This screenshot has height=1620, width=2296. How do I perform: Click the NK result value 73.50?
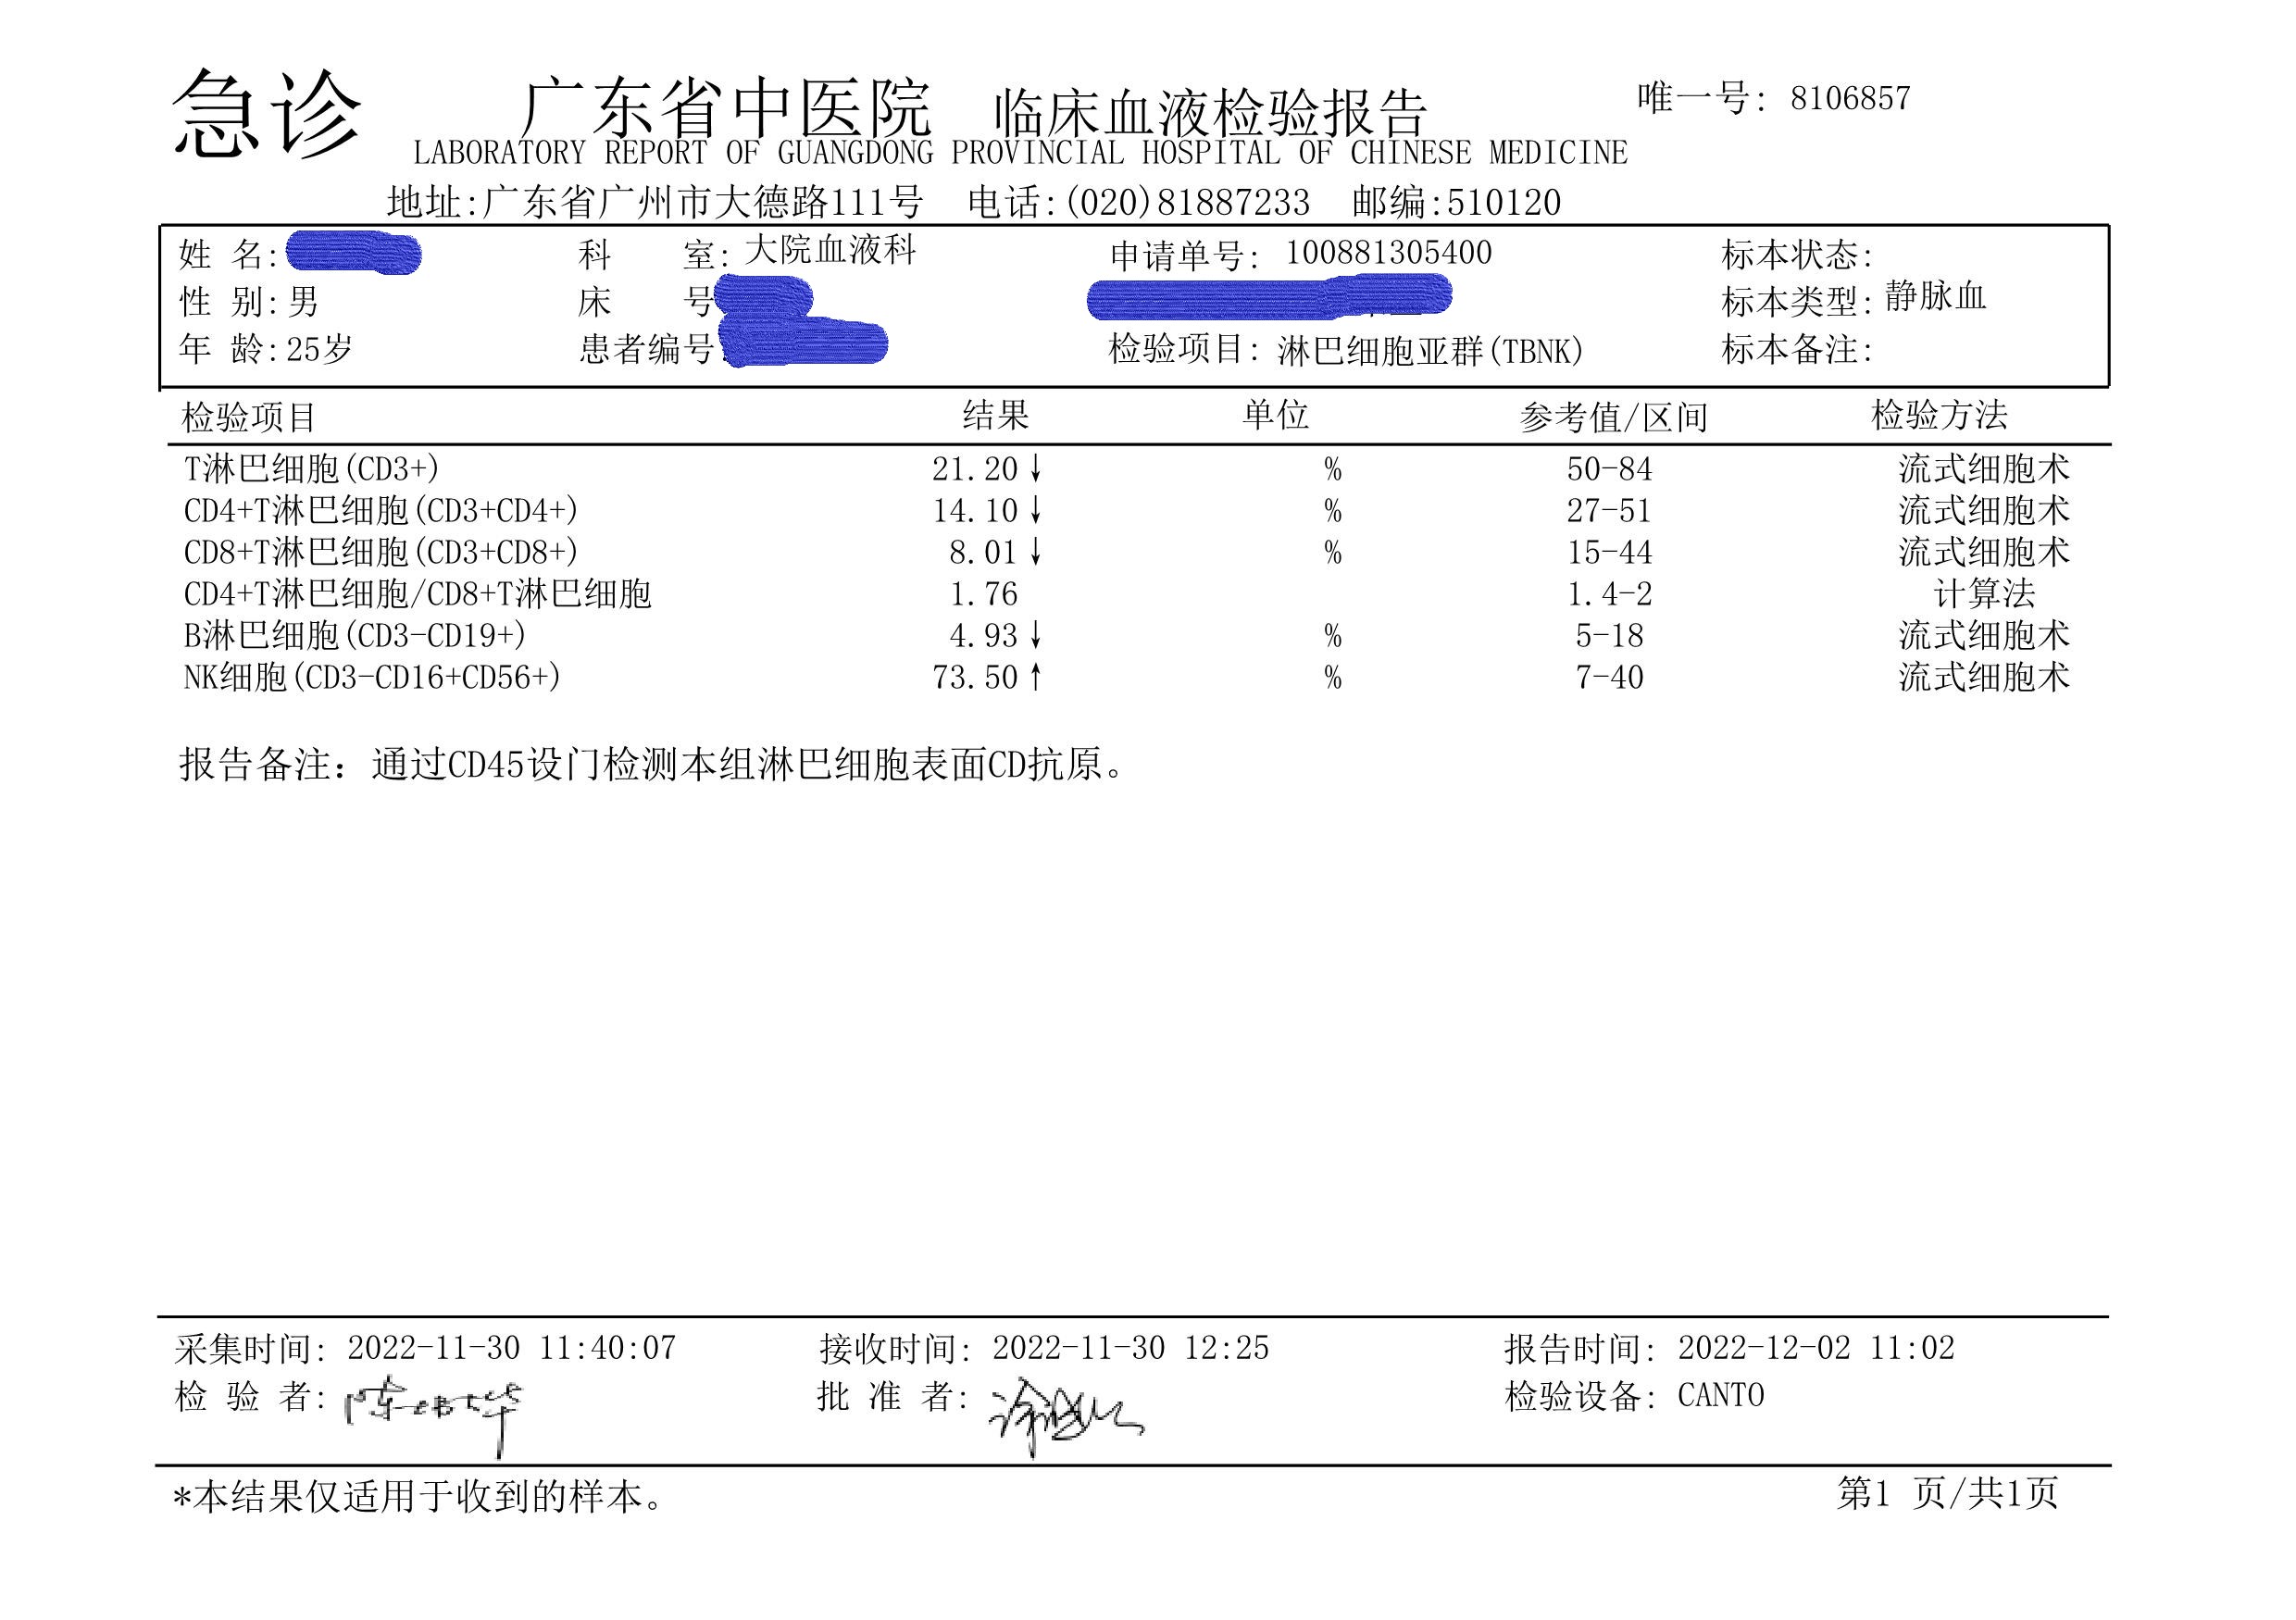(975, 678)
